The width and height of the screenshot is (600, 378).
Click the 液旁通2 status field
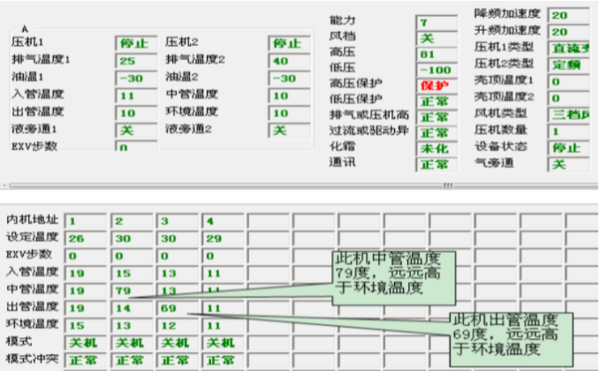click(x=289, y=130)
